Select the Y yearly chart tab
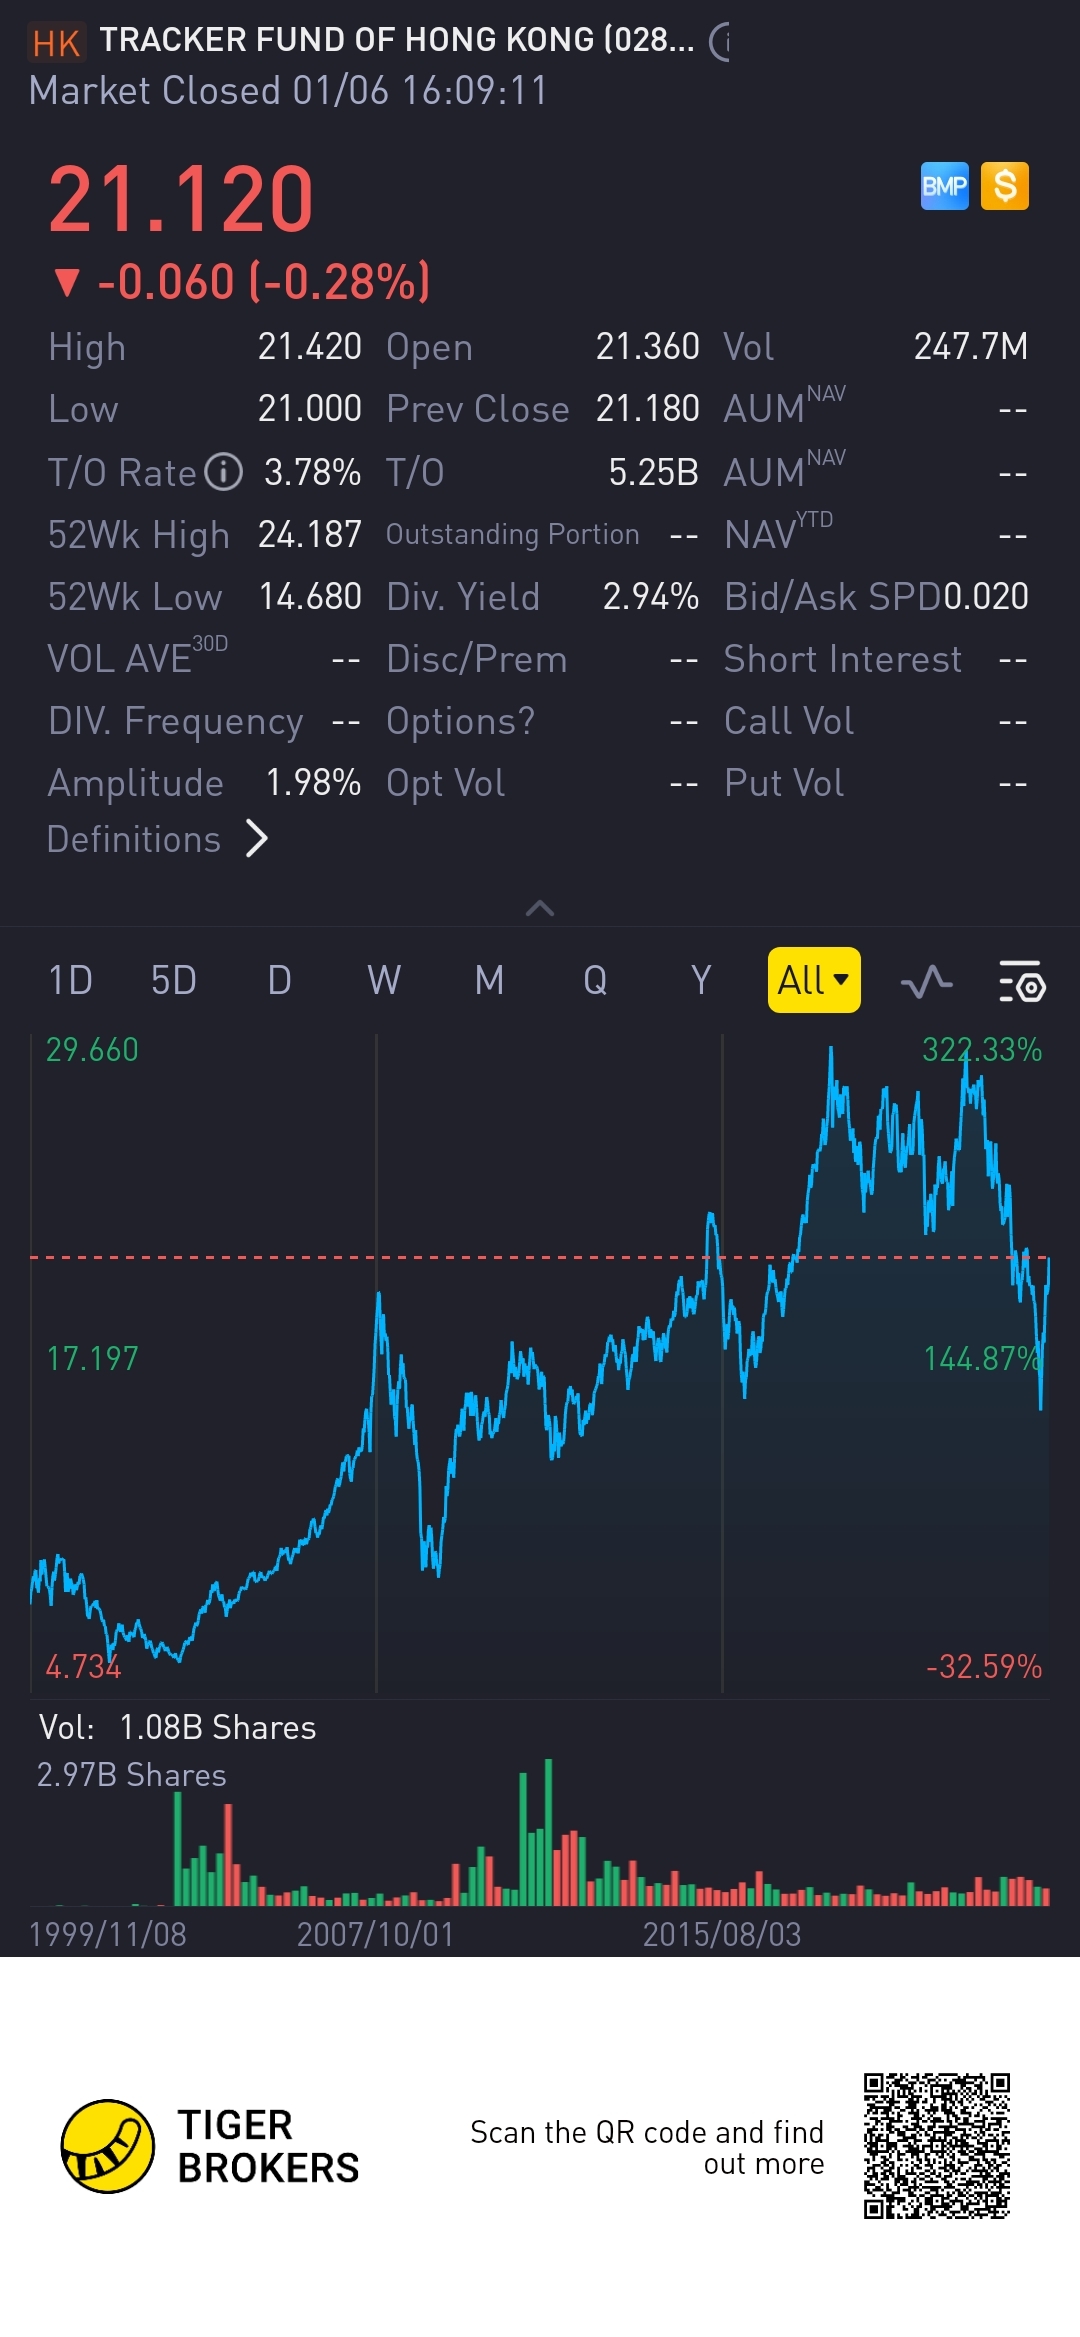This screenshot has height=2337, width=1080. [x=701, y=980]
